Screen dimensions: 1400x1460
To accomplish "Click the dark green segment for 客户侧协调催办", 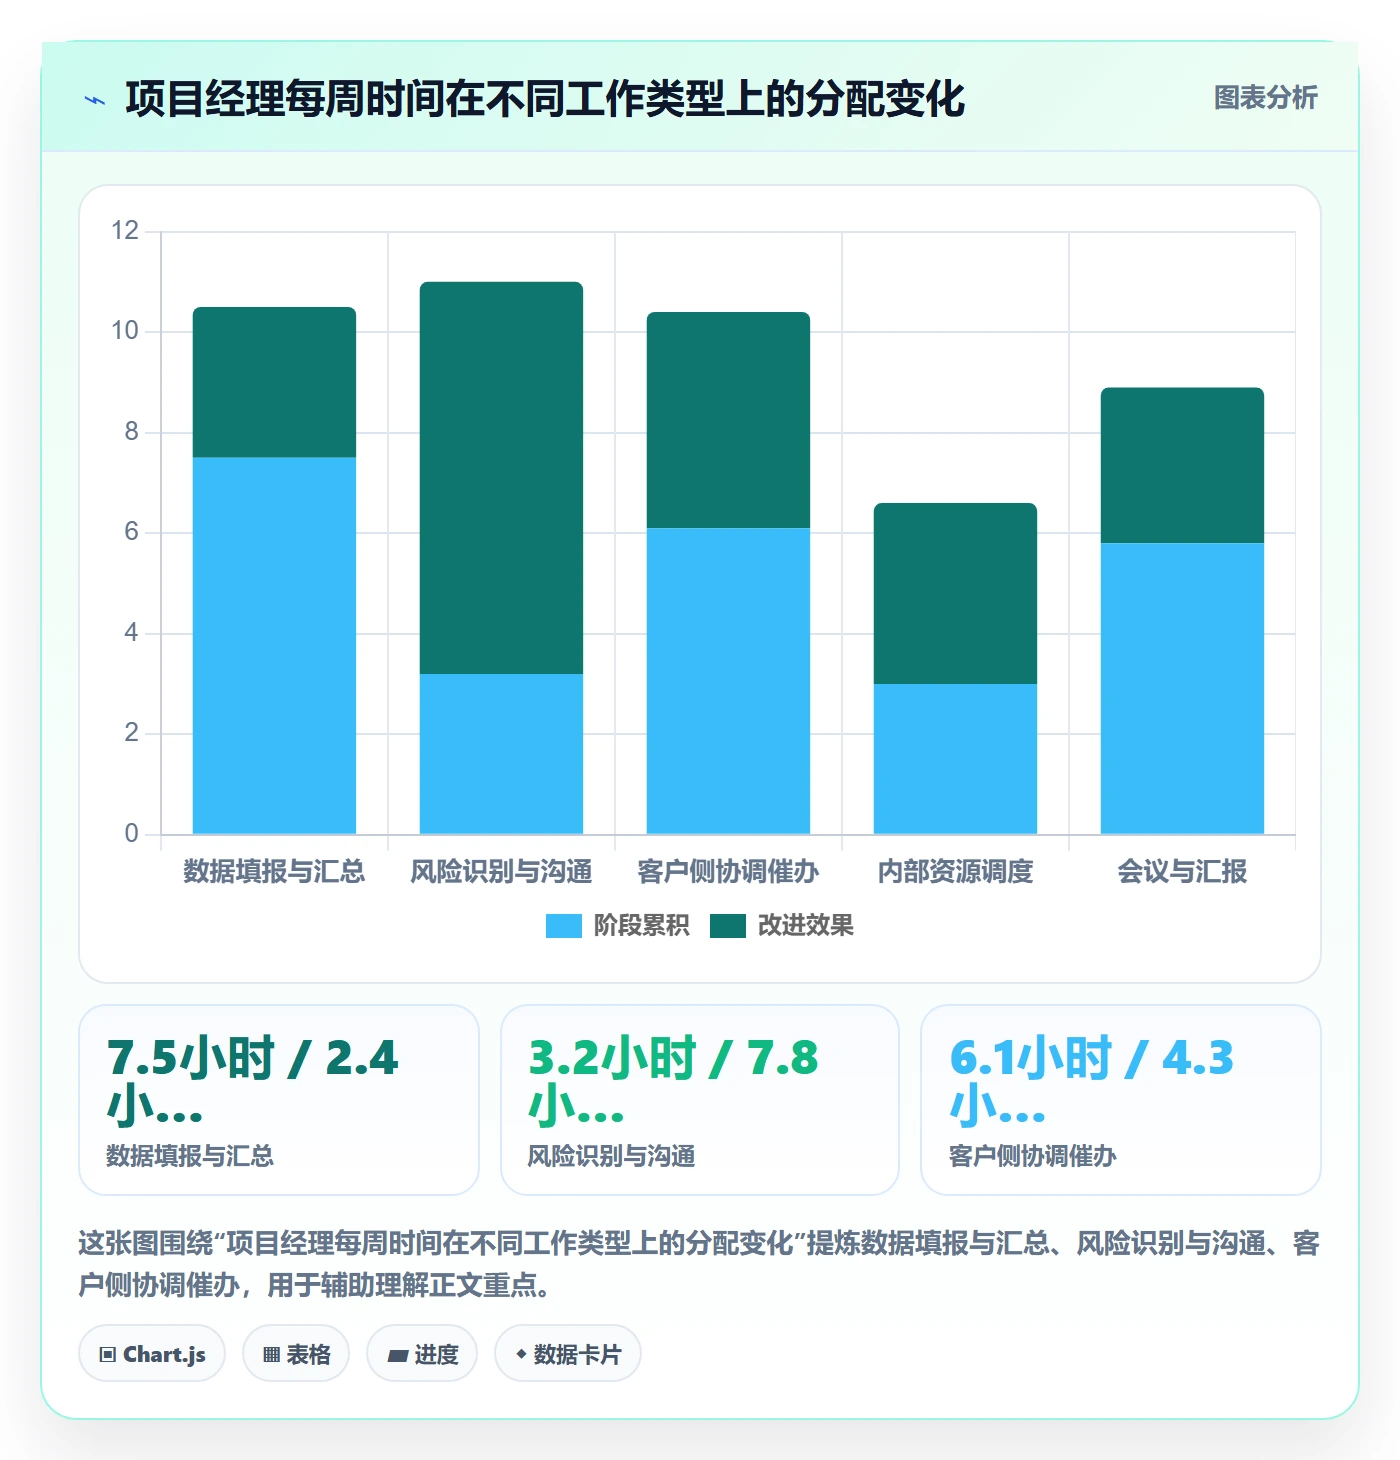I will (x=728, y=420).
